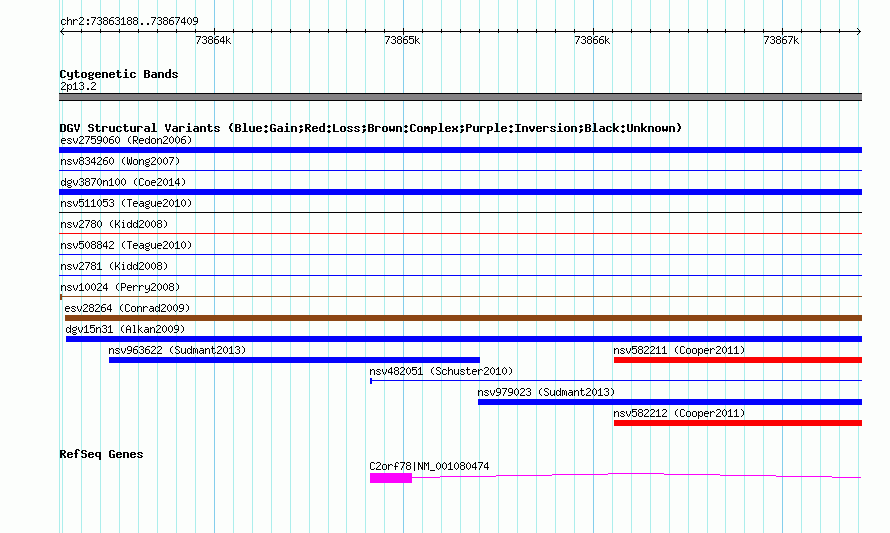
Task: Open variant label nsv582212 (Cooper2011)
Action: coord(679,413)
